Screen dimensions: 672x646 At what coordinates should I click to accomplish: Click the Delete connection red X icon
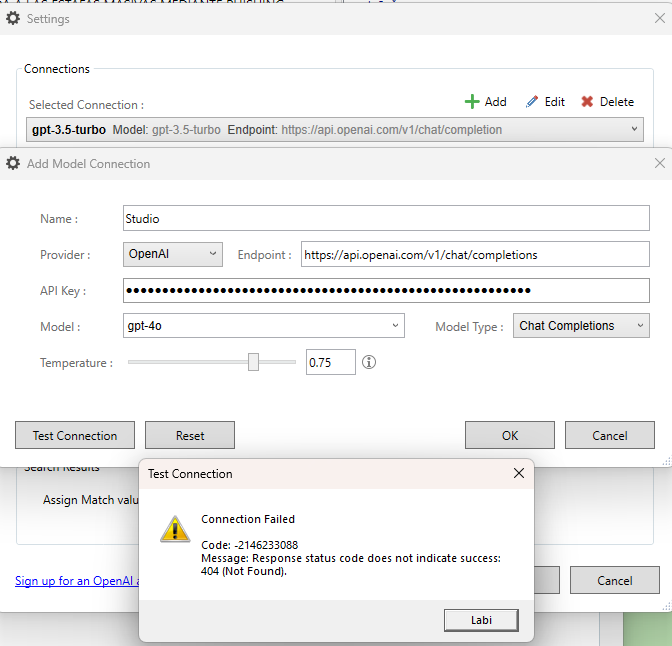587,102
